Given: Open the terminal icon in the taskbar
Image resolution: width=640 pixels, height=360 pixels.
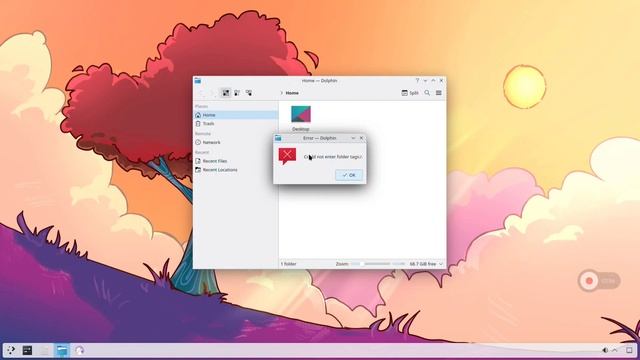Looking at the screenshot, I should [x=27, y=350].
